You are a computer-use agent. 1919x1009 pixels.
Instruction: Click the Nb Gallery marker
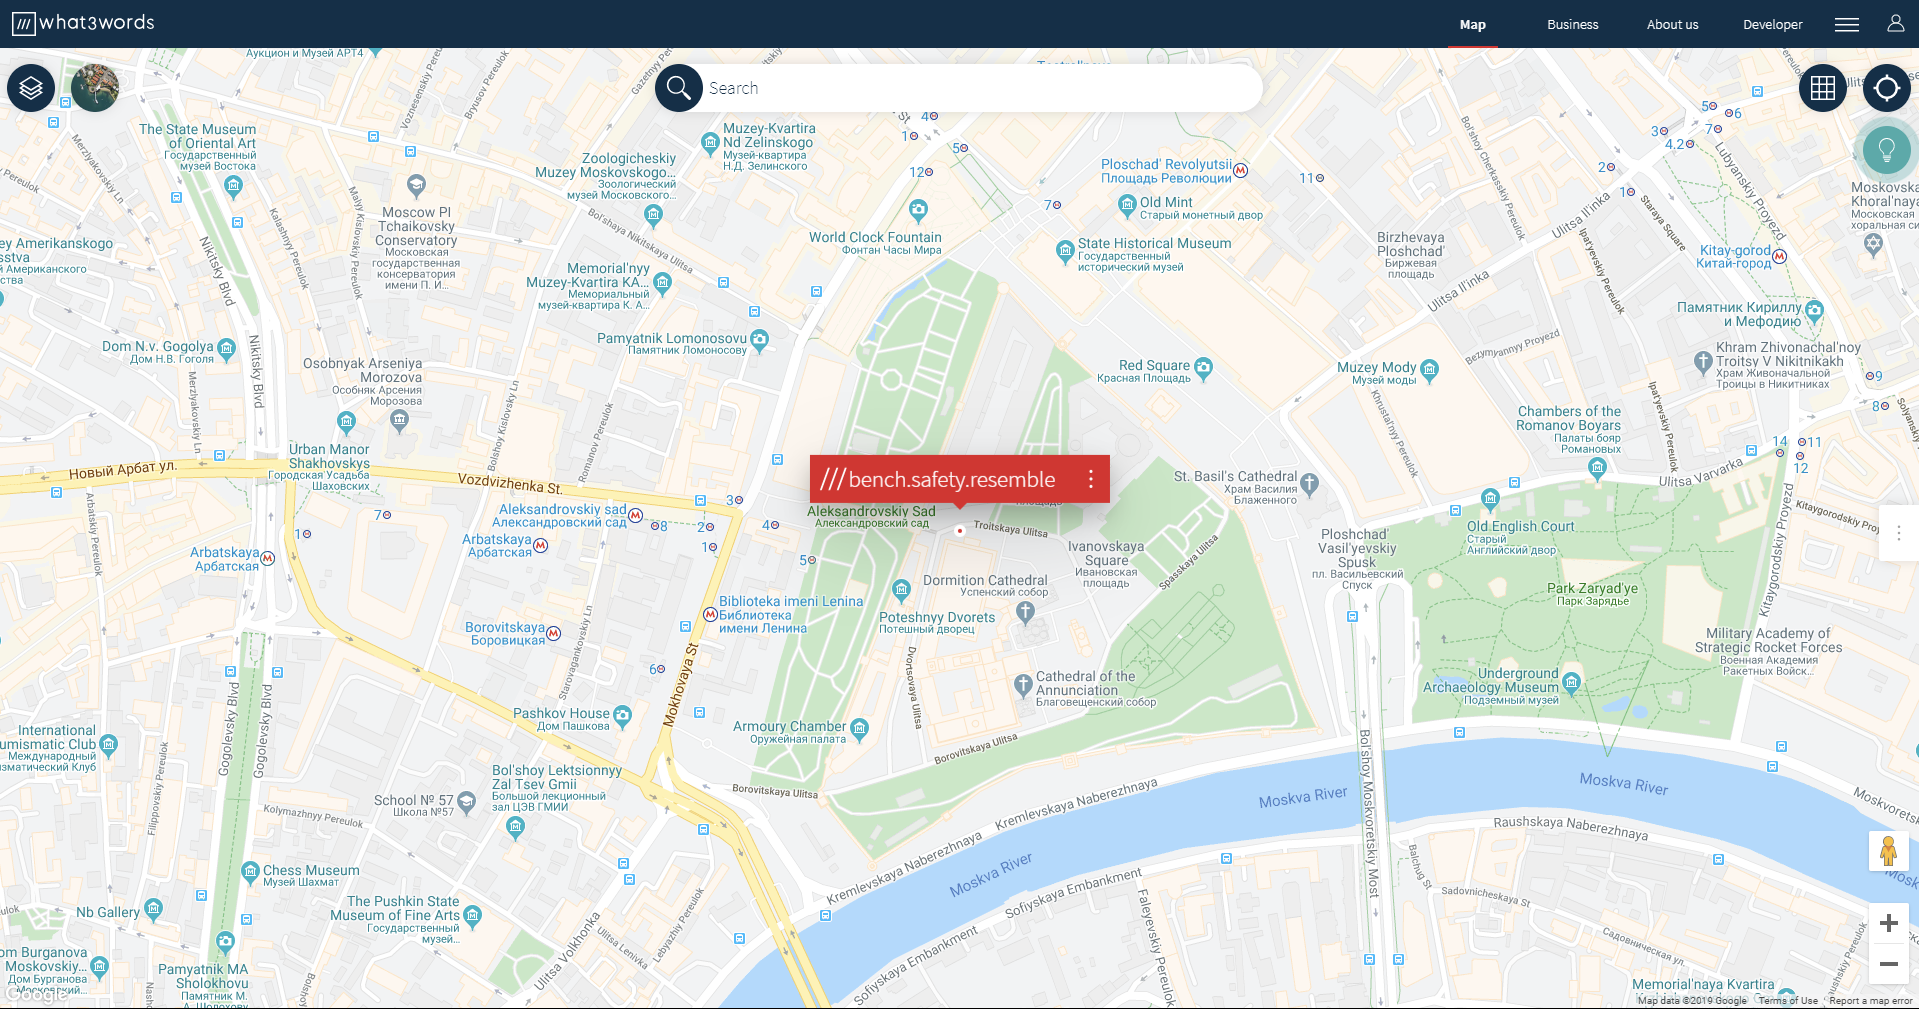153,908
